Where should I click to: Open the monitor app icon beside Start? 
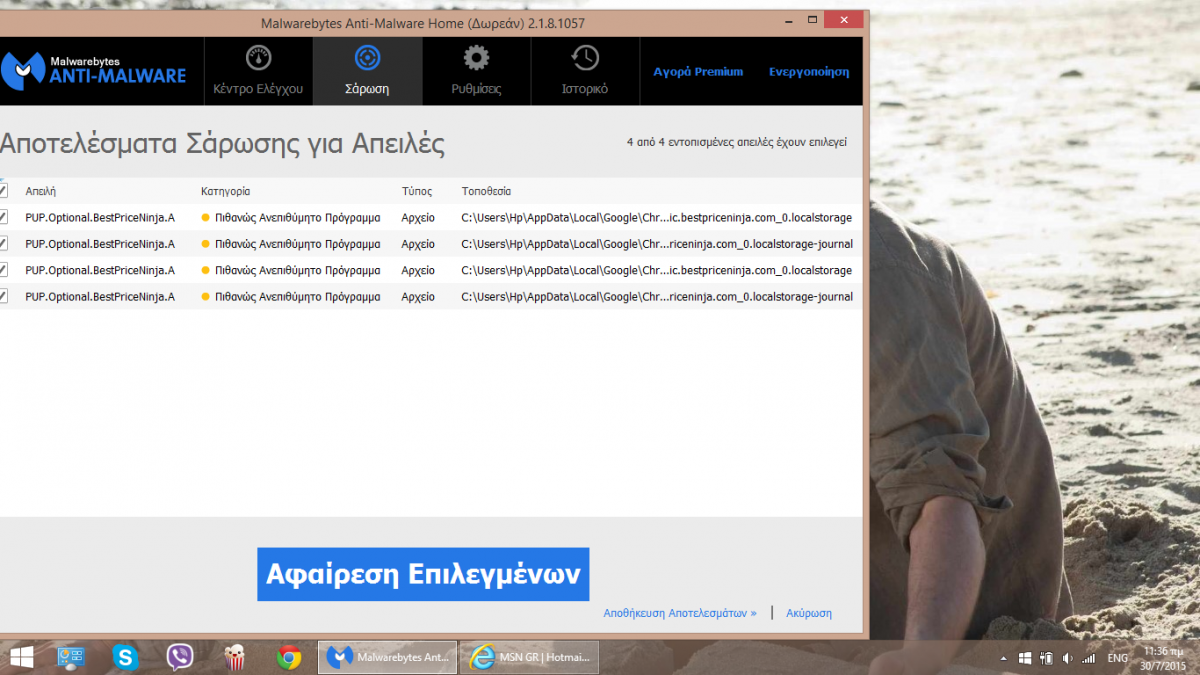coord(71,657)
